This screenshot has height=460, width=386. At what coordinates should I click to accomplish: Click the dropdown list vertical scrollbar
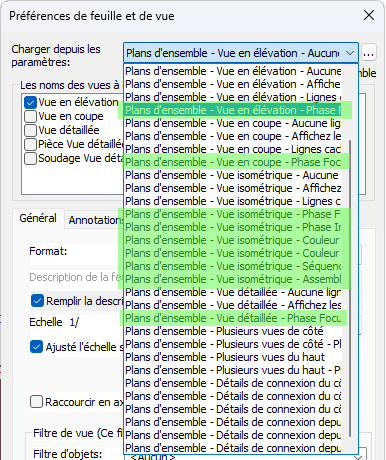[350, 288]
